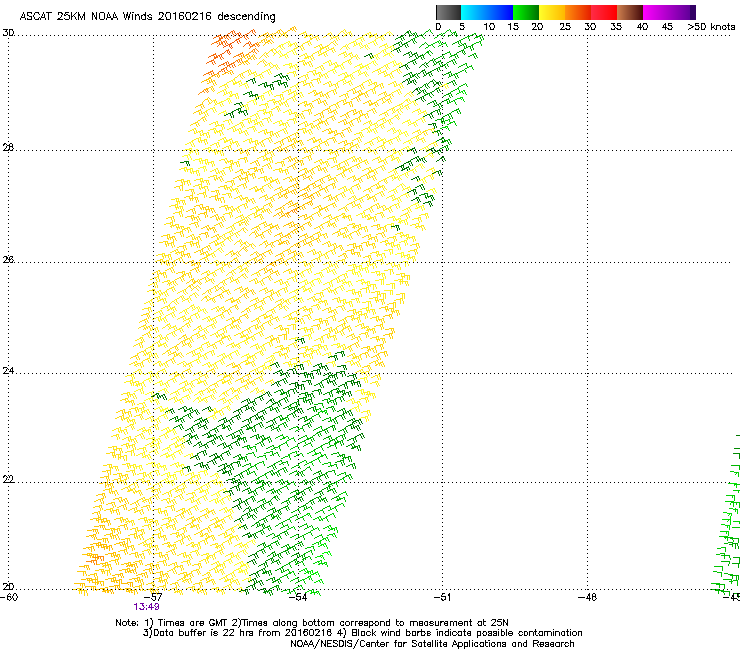Click the longitude label -54

(x=298, y=597)
